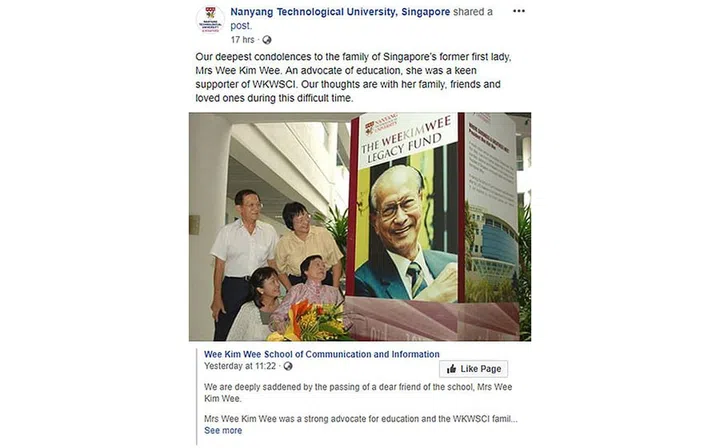Like the Wee Kim Wee School page
The height and width of the screenshot is (448, 720).
coord(473,369)
